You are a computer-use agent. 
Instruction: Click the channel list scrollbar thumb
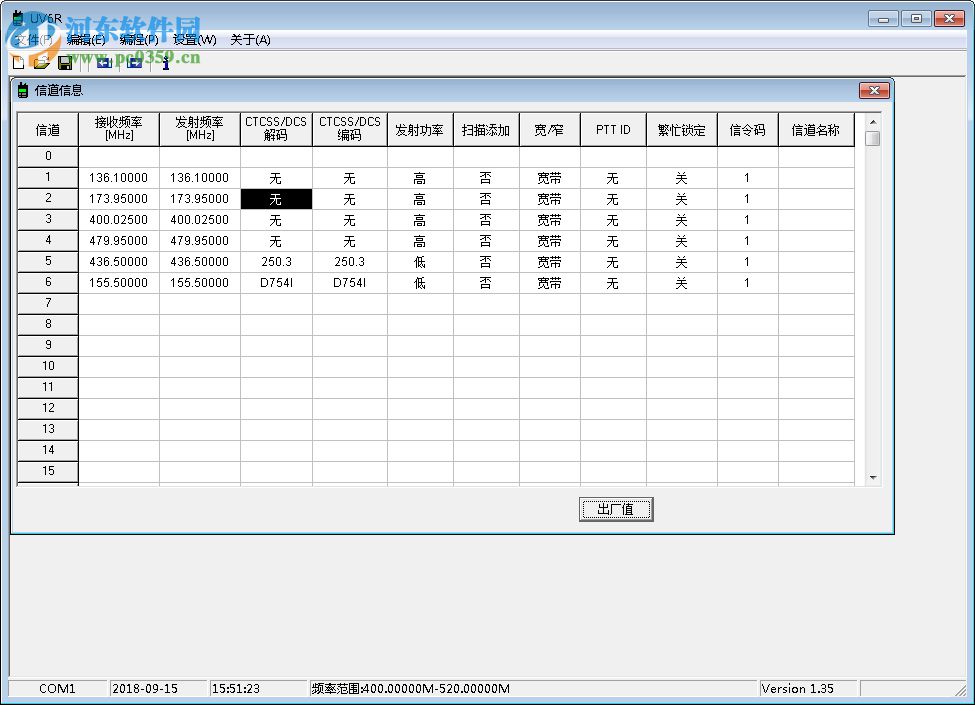pos(873,138)
